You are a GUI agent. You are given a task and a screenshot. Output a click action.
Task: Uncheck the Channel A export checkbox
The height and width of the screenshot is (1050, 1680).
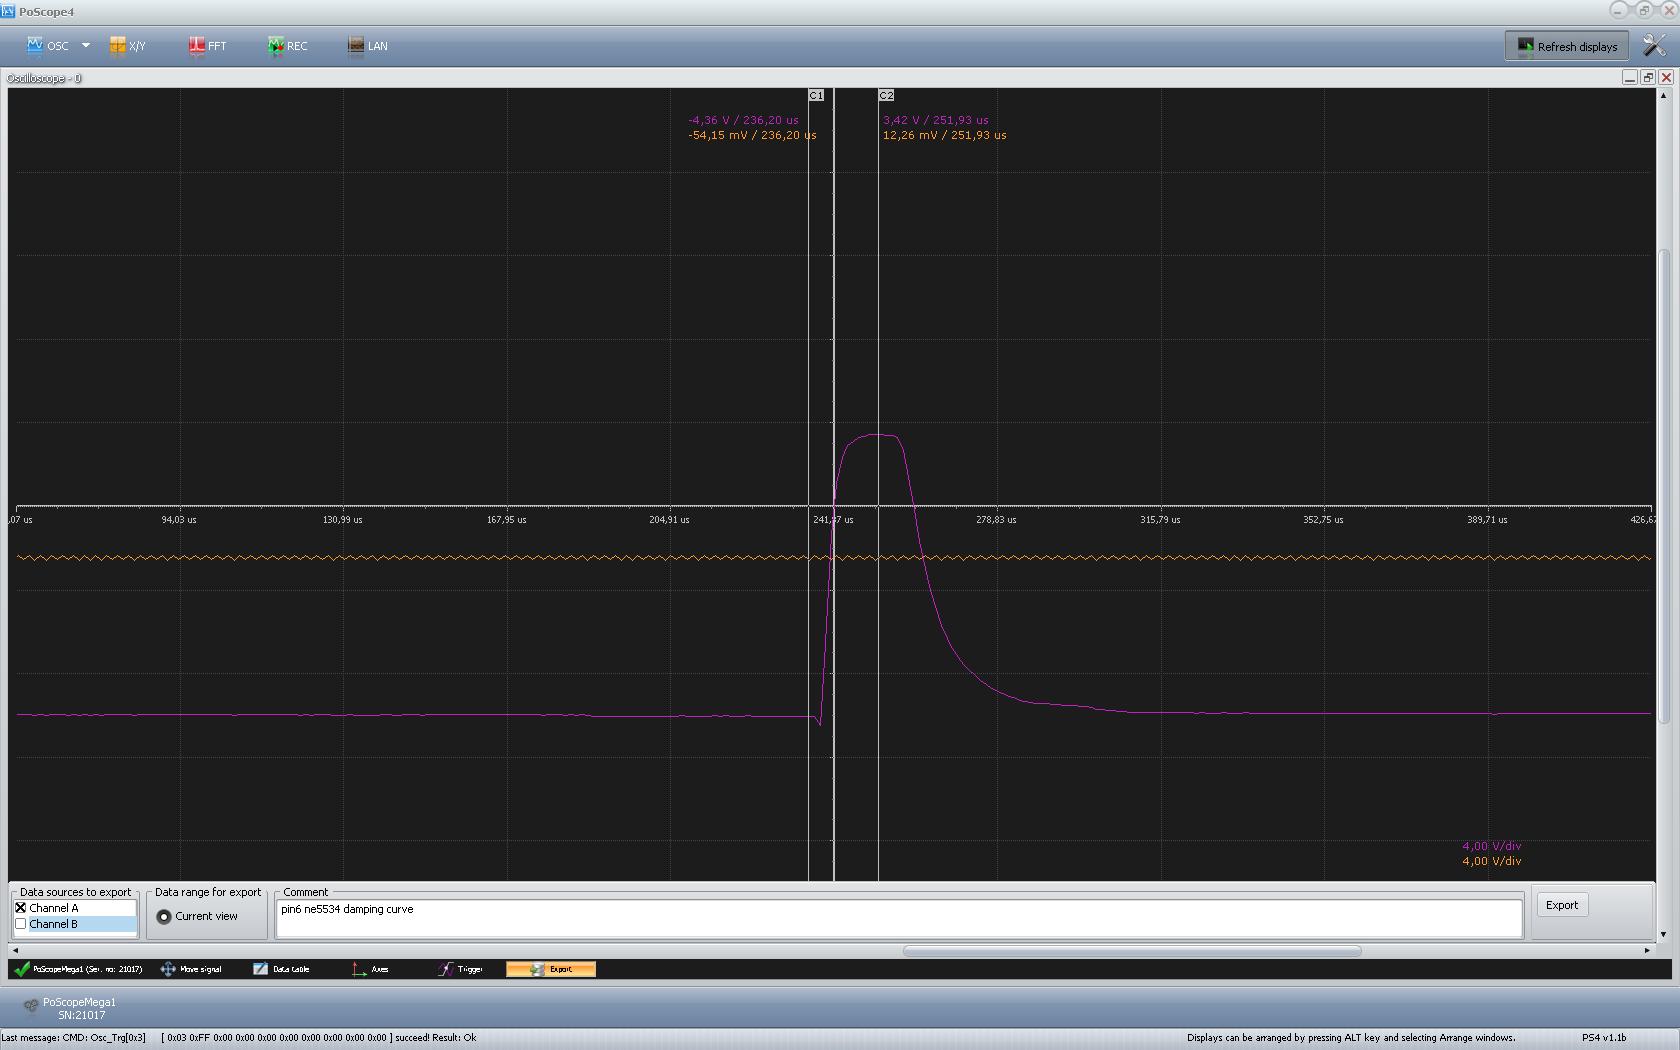[x=21, y=908]
